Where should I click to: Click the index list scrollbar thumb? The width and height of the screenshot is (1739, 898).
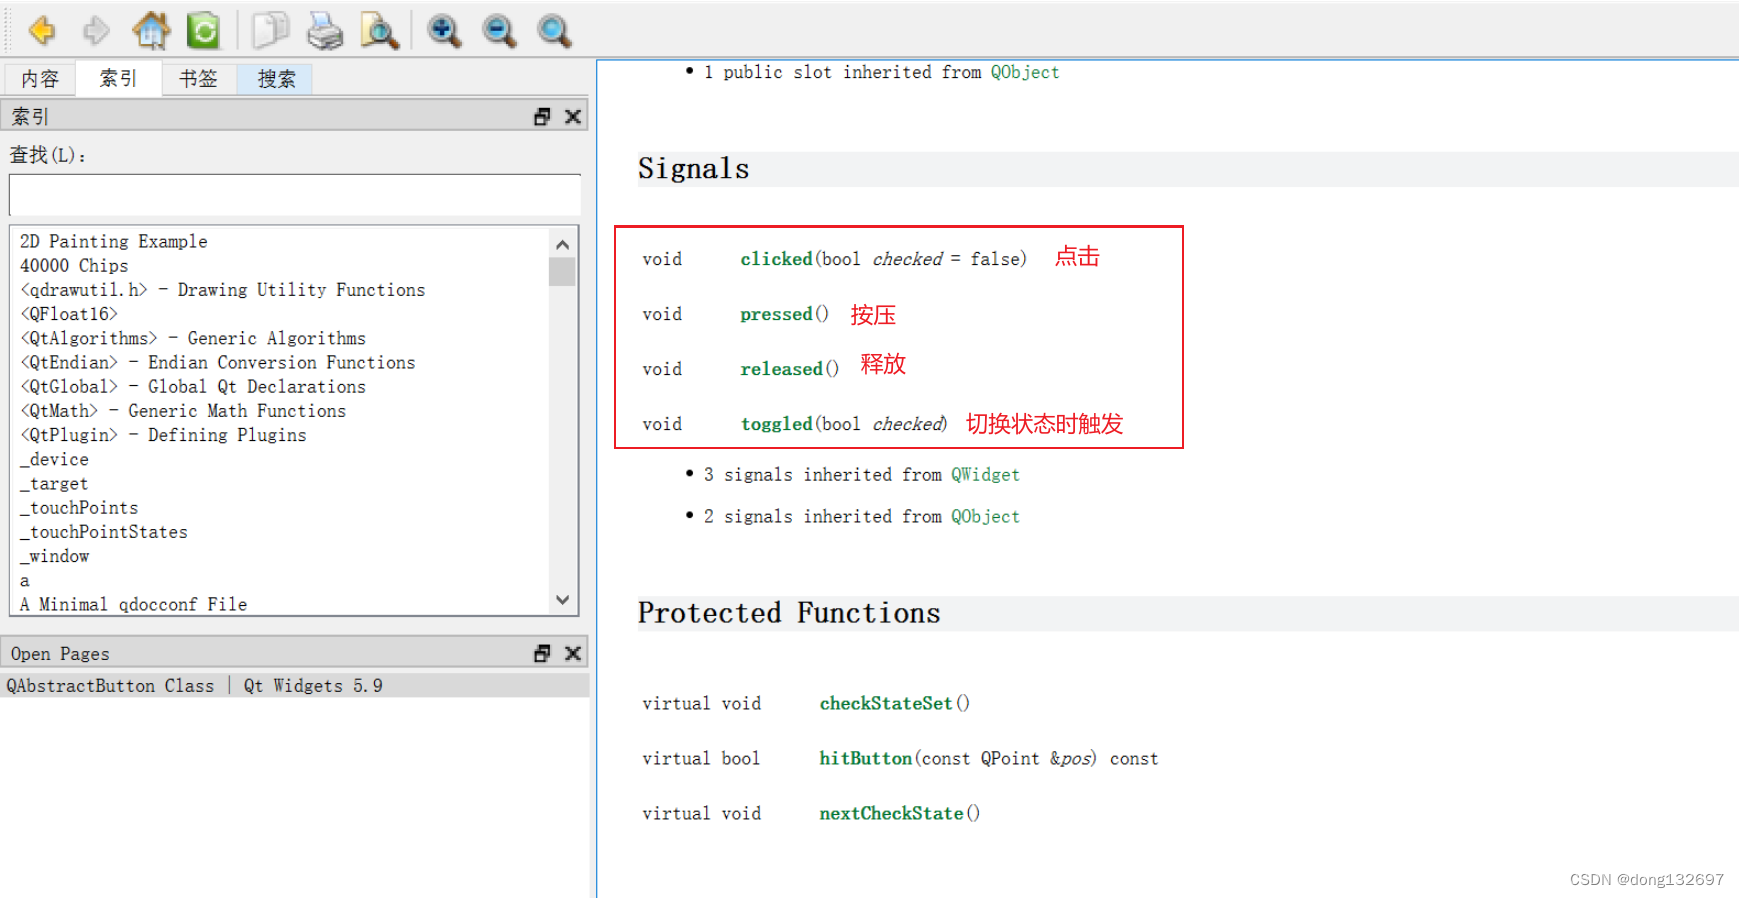562,272
